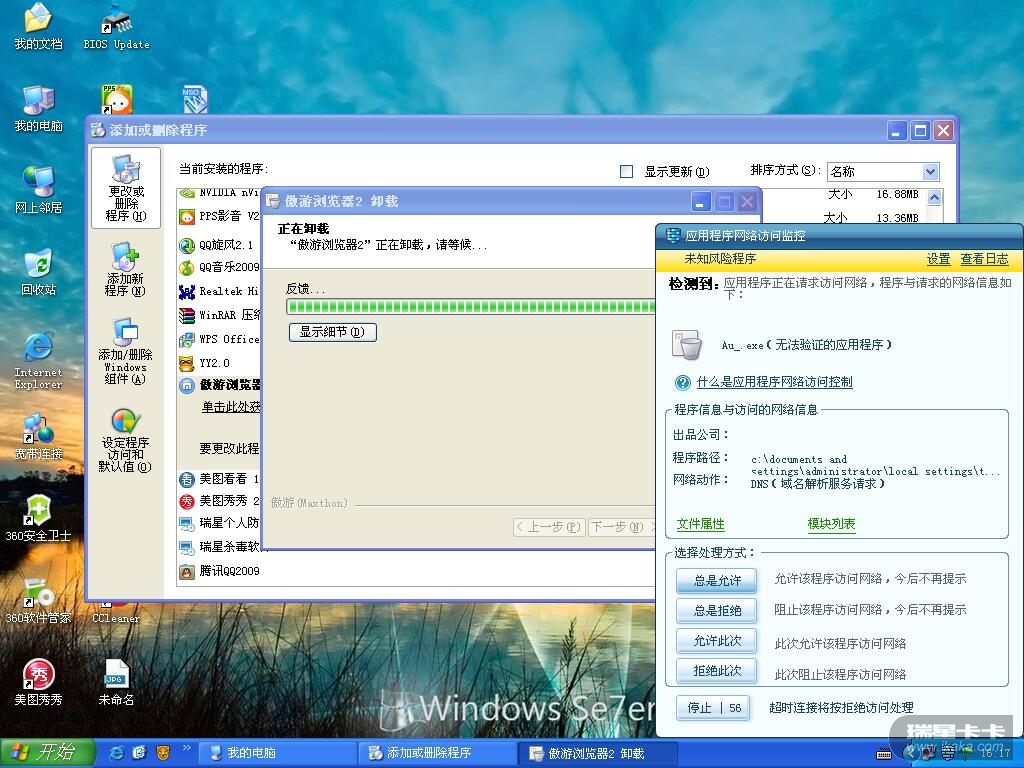Select NVIDIA program entry
1024x768 pixels.
[219, 193]
